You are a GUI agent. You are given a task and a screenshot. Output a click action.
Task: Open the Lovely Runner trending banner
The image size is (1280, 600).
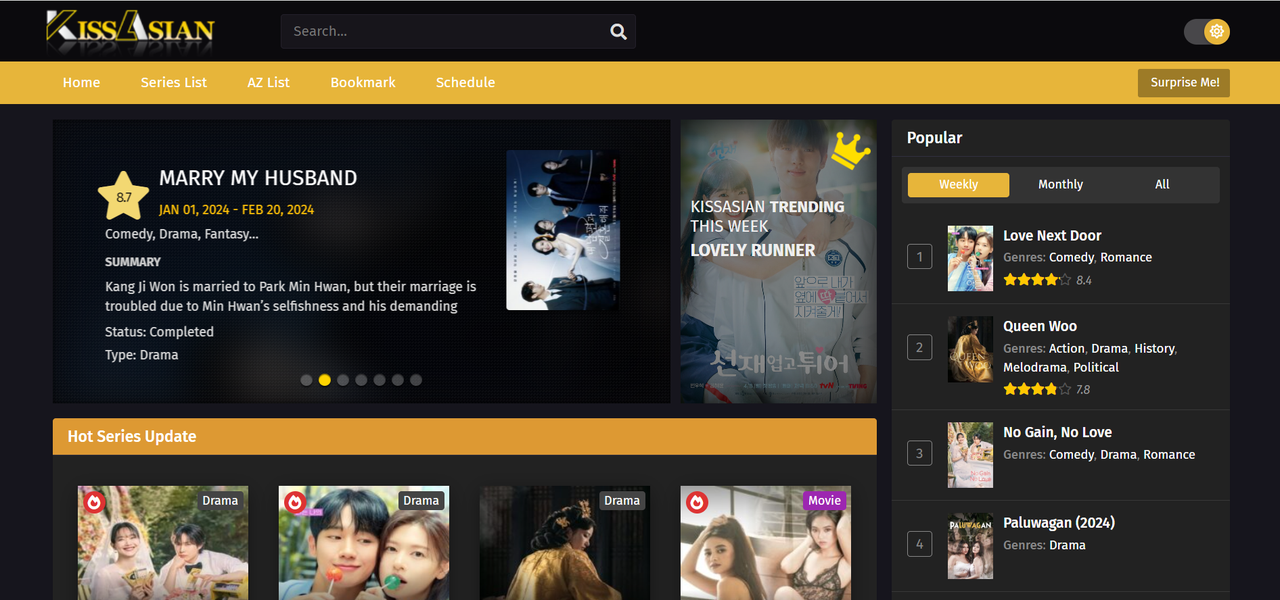(778, 262)
